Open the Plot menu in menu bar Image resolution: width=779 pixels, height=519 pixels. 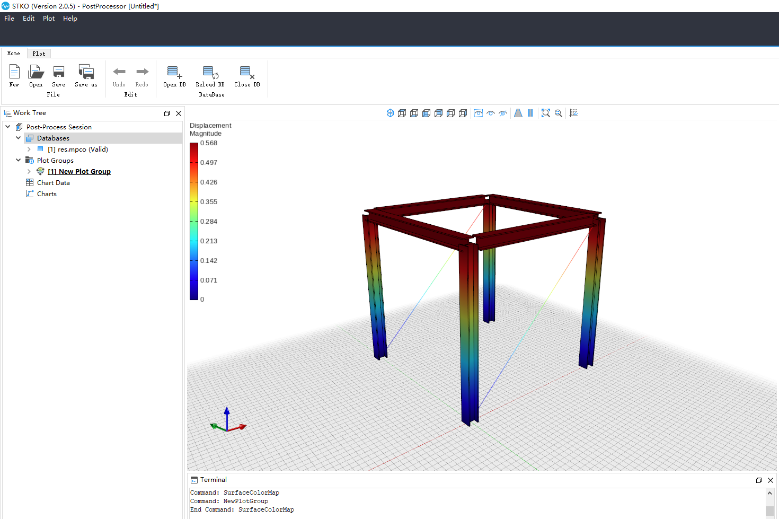point(49,18)
